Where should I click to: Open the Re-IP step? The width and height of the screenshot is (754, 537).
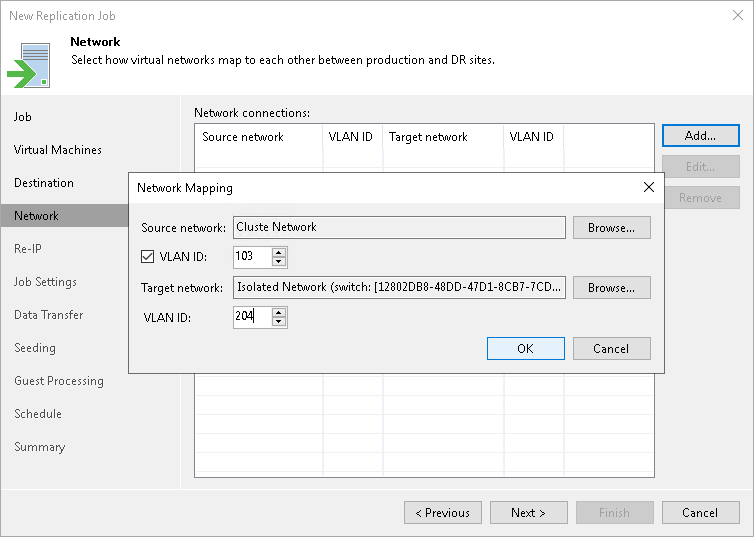[28, 249]
